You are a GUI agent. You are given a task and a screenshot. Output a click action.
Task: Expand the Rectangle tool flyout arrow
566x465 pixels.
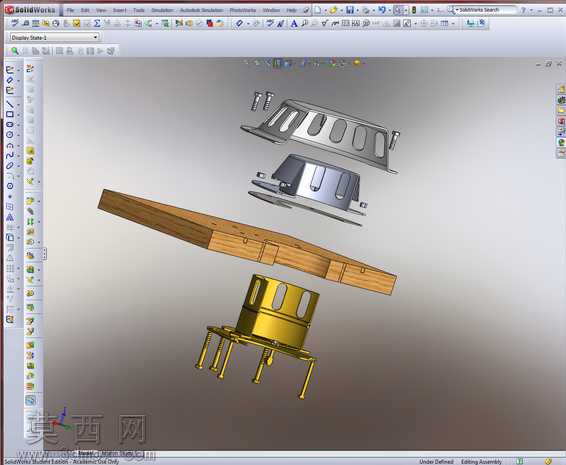pyautogui.click(x=18, y=115)
